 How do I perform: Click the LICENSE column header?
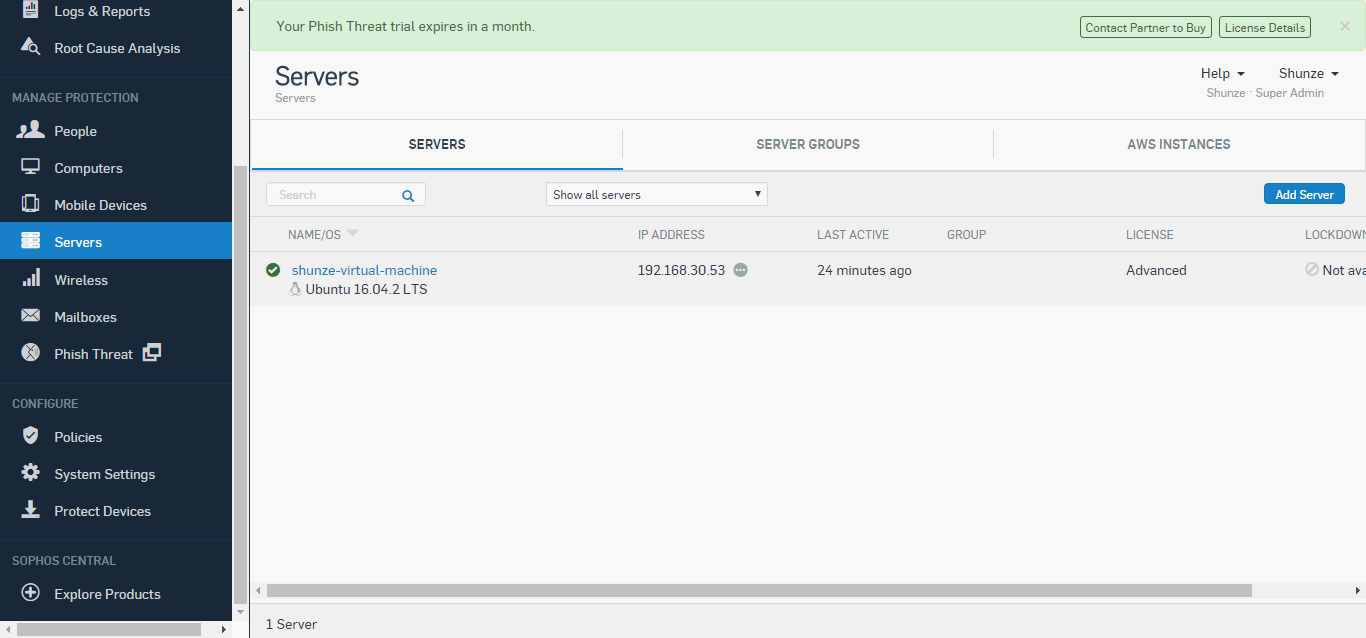(x=1150, y=235)
